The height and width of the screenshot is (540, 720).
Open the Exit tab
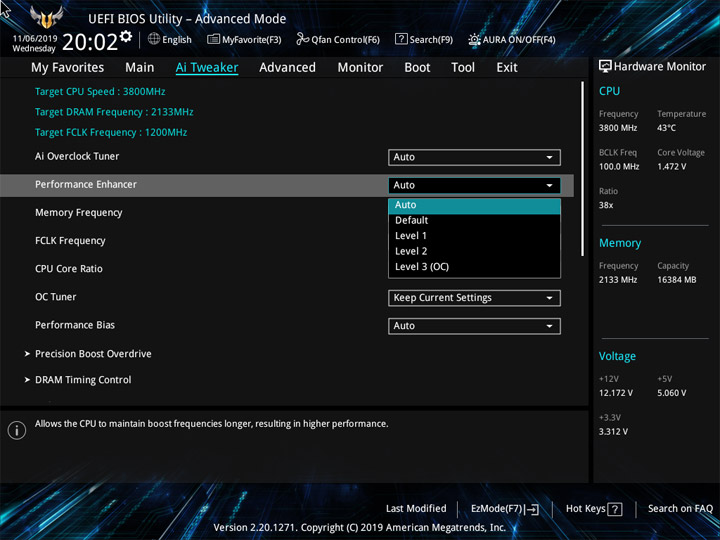pyautogui.click(x=507, y=68)
